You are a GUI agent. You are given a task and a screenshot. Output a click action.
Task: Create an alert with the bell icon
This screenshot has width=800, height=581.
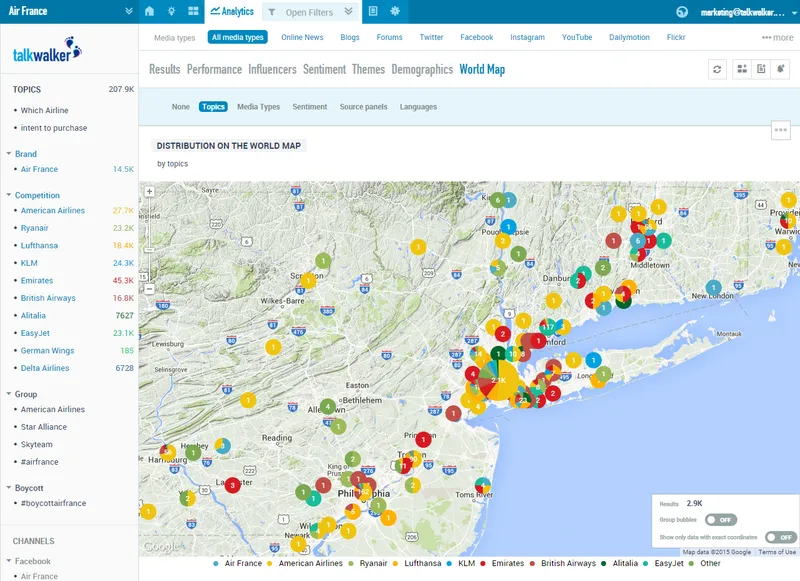[x=780, y=69]
